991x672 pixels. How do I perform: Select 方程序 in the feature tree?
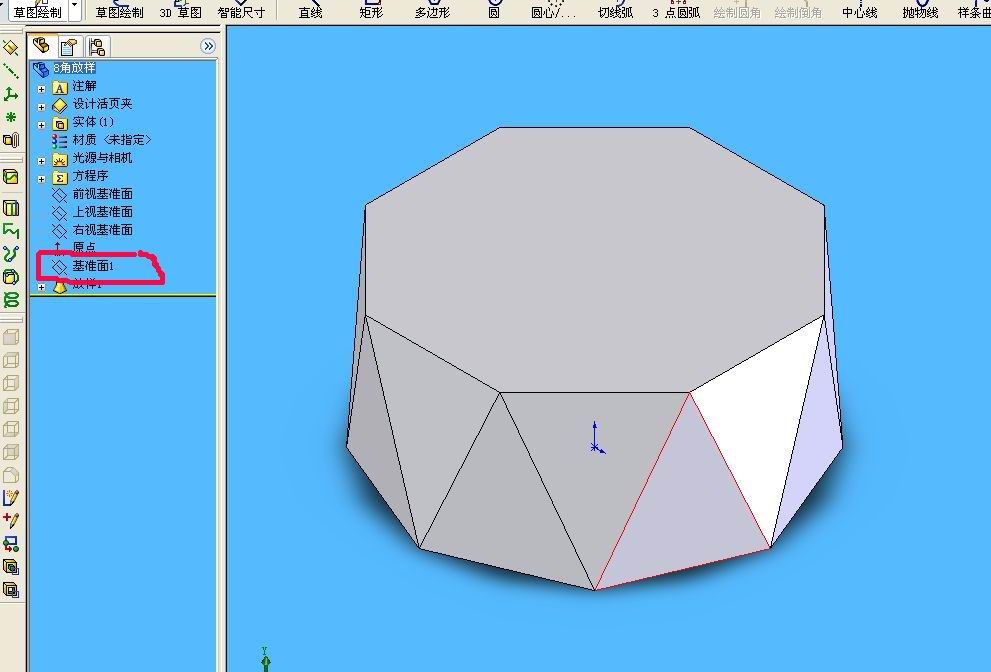point(90,176)
